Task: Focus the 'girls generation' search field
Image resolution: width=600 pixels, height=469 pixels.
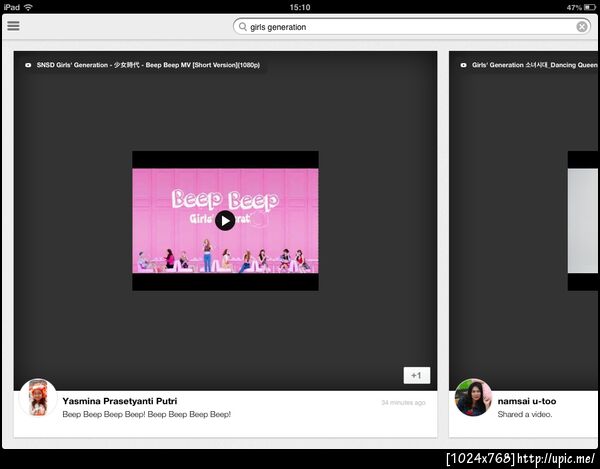Action: tap(412, 27)
